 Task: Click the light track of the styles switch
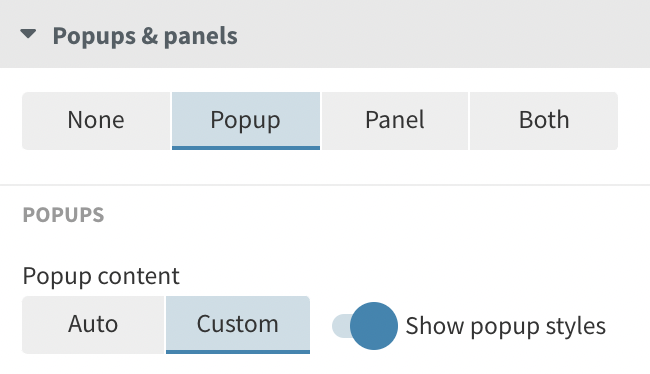coord(341,326)
